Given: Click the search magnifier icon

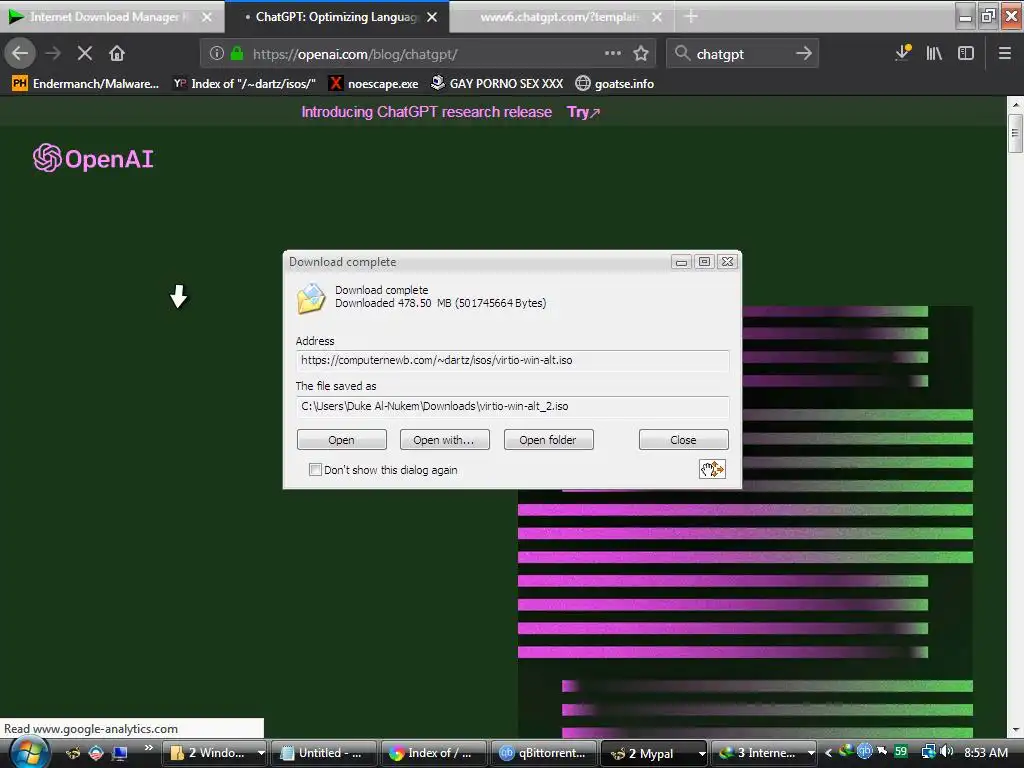Looking at the screenshot, I should [682, 54].
